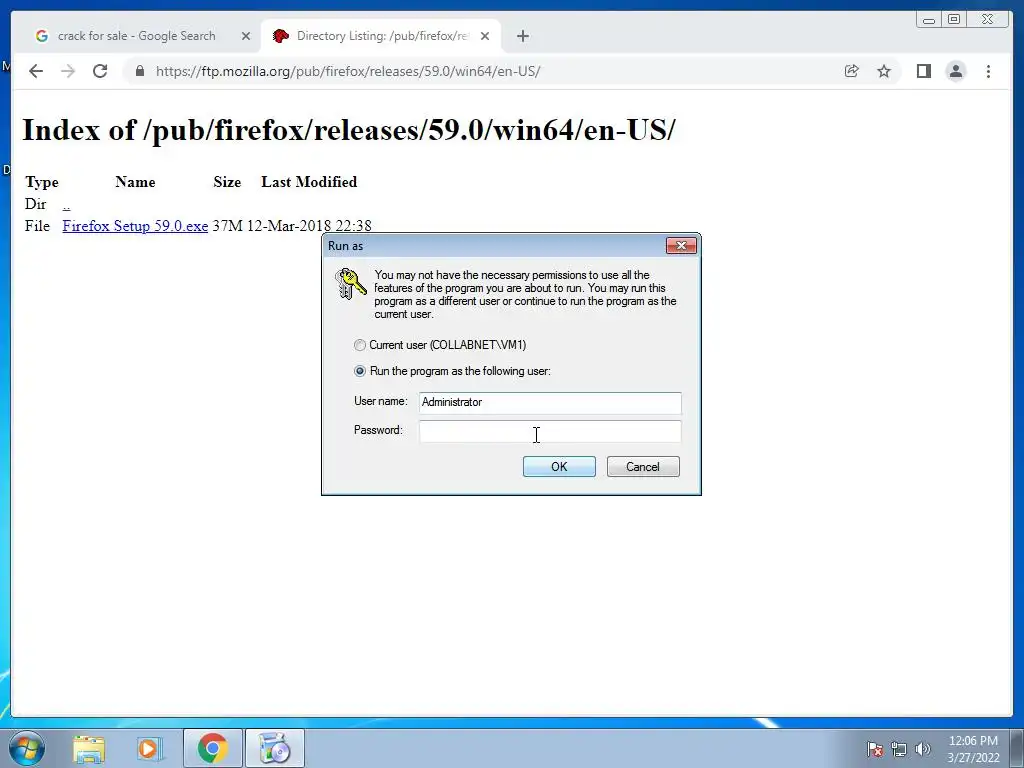
Task: Open the Chrome profile avatar
Action: (x=955, y=71)
